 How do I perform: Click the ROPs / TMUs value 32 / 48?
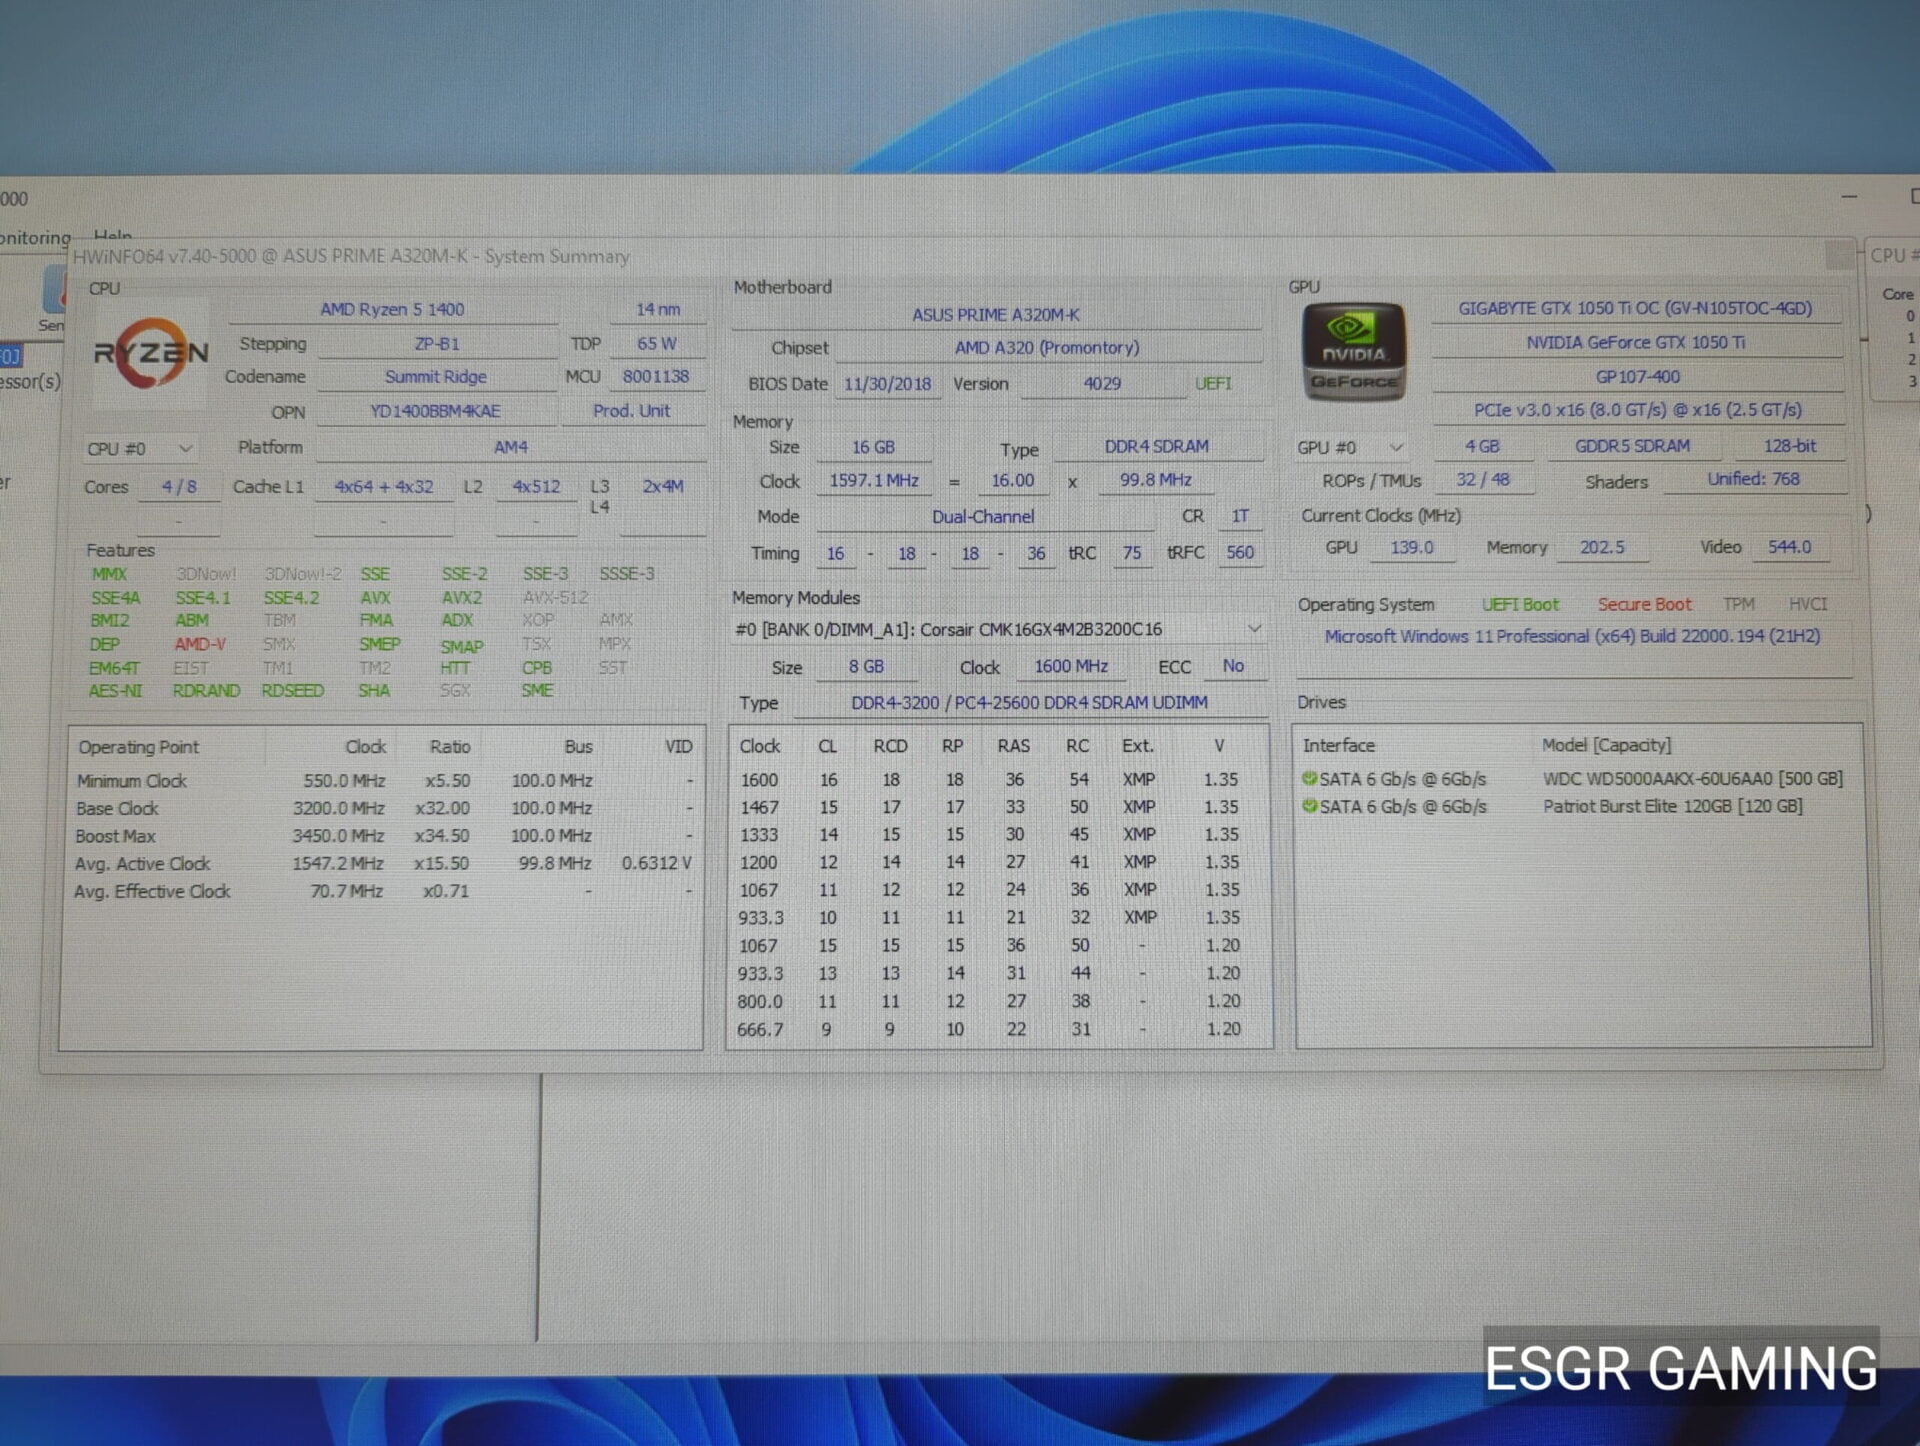click(1482, 480)
